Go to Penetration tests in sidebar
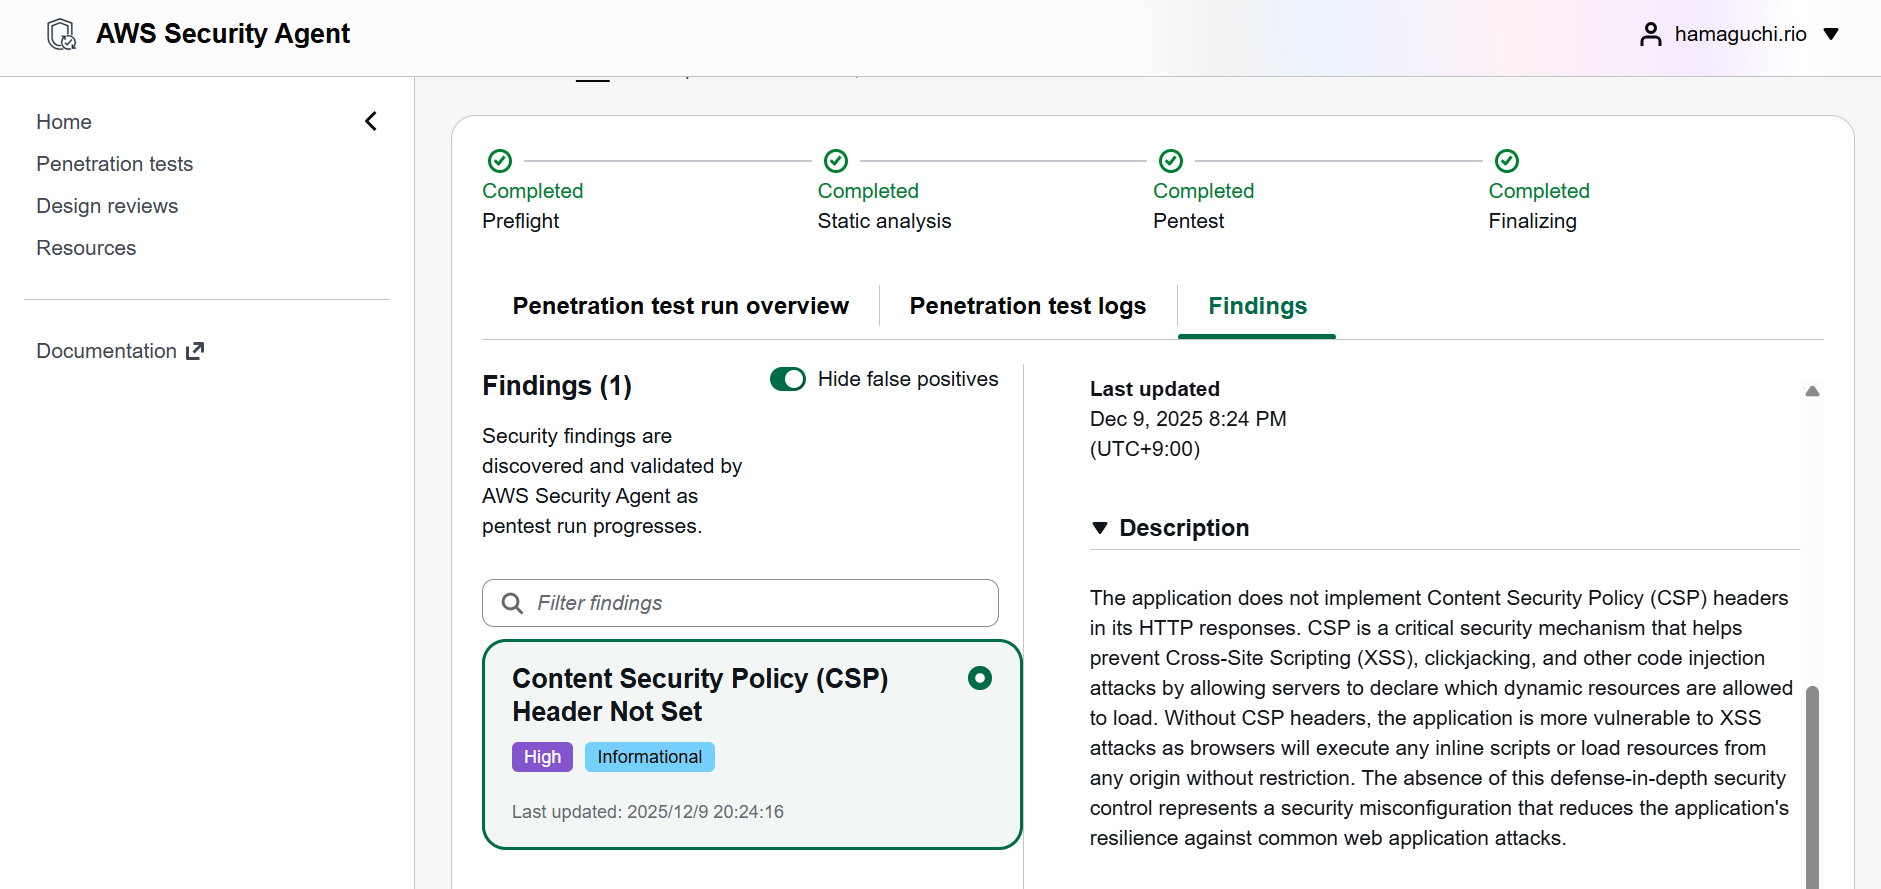The width and height of the screenshot is (1881, 889). click(x=115, y=164)
